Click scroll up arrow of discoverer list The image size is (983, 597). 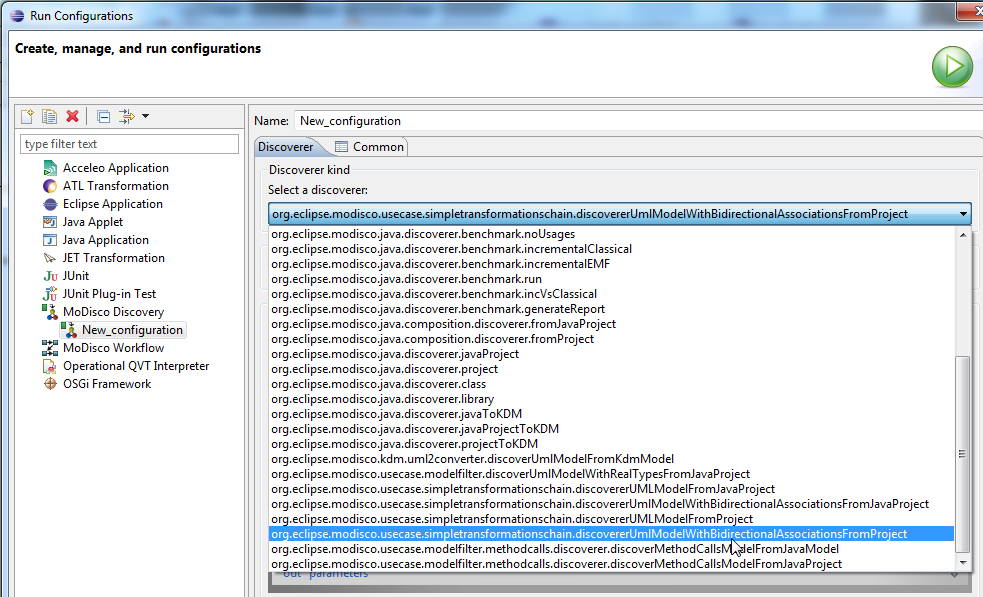coord(963,235)
